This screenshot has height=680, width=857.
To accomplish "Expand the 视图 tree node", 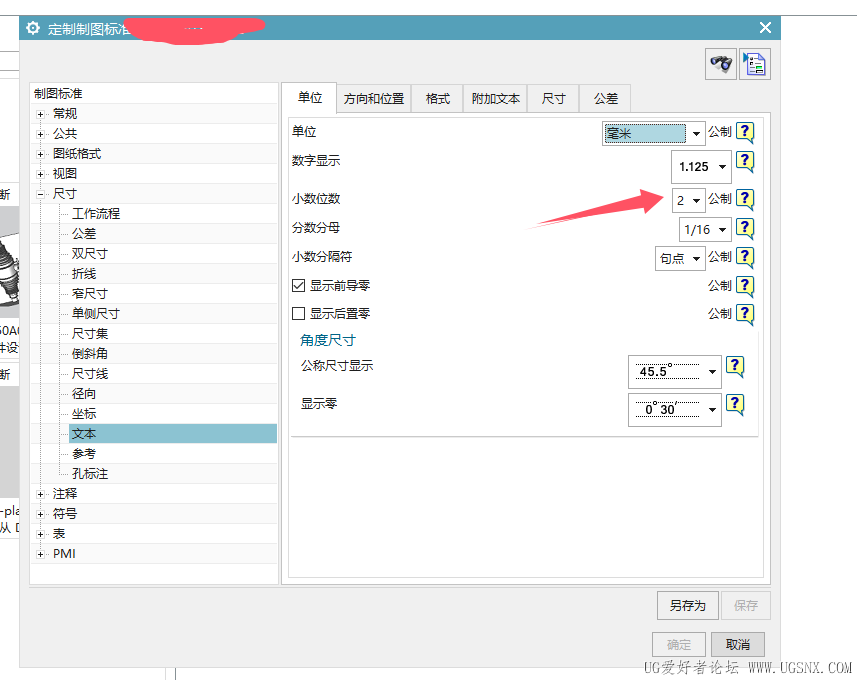I will tap(40, 174).
